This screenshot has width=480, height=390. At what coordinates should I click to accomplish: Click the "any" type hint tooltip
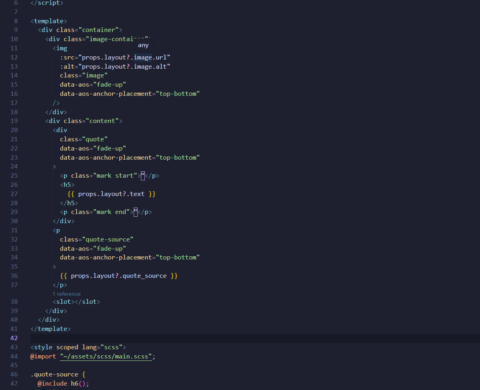[143, 45]
